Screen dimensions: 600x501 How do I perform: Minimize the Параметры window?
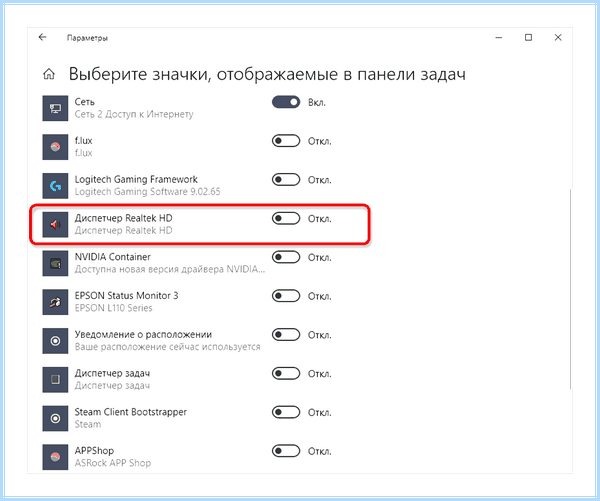pyautogui.click(x=499, y=38)
